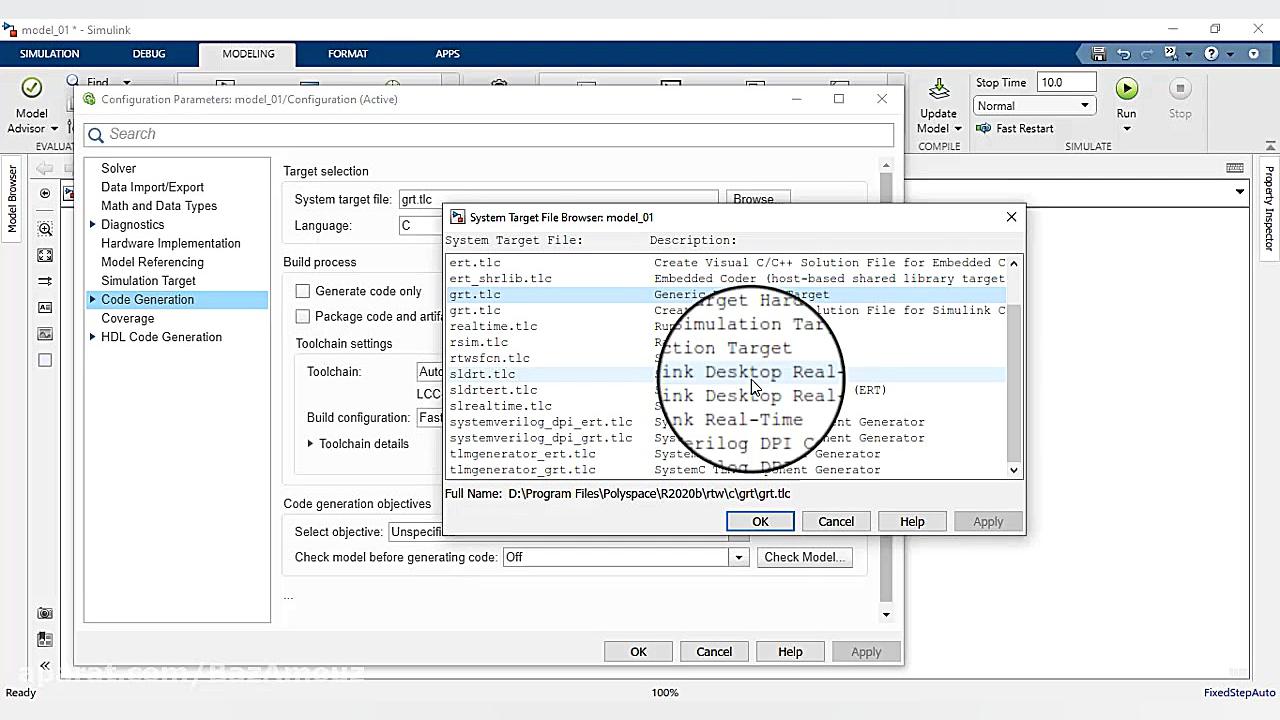Open the Model Browser side tab

coord(13,199)
